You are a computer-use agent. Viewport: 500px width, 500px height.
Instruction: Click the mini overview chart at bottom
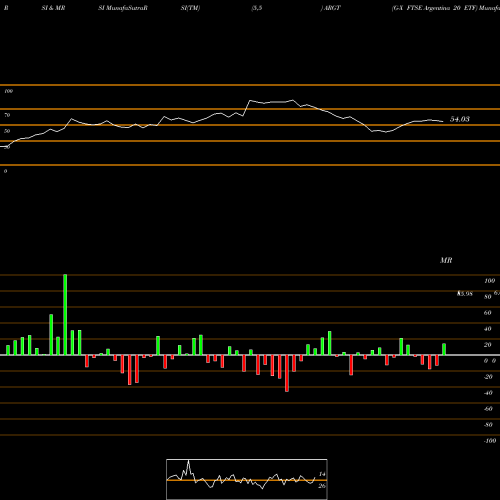pyautogui.click(x=247, y=479)
